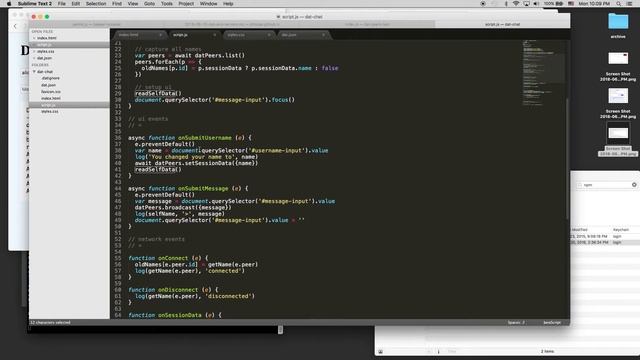640x360 pixels.
Task: Click the back arrow in the browser window
Action: (x=16, y=26)
